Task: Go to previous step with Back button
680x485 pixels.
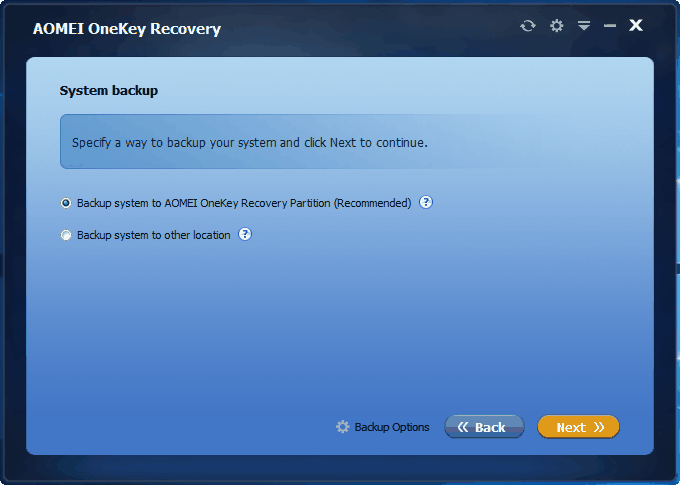Action: click(x=484, y=427)
